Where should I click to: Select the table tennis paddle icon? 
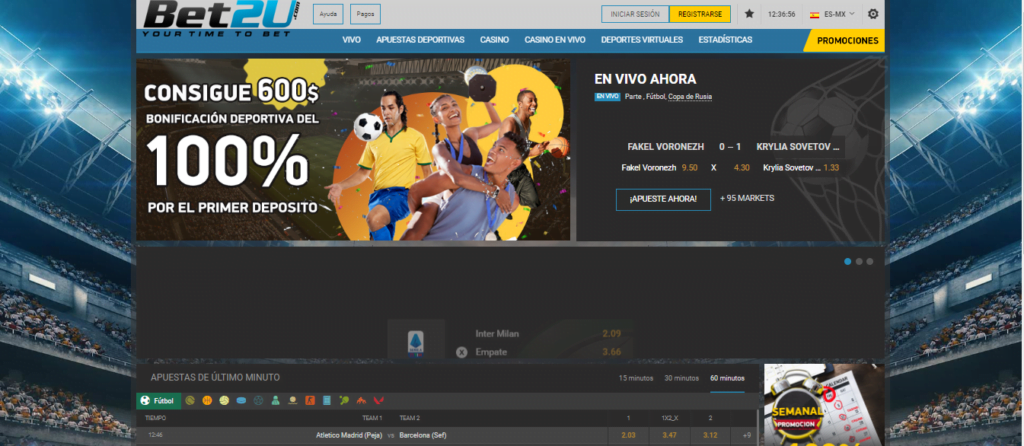tap(343, 400)
